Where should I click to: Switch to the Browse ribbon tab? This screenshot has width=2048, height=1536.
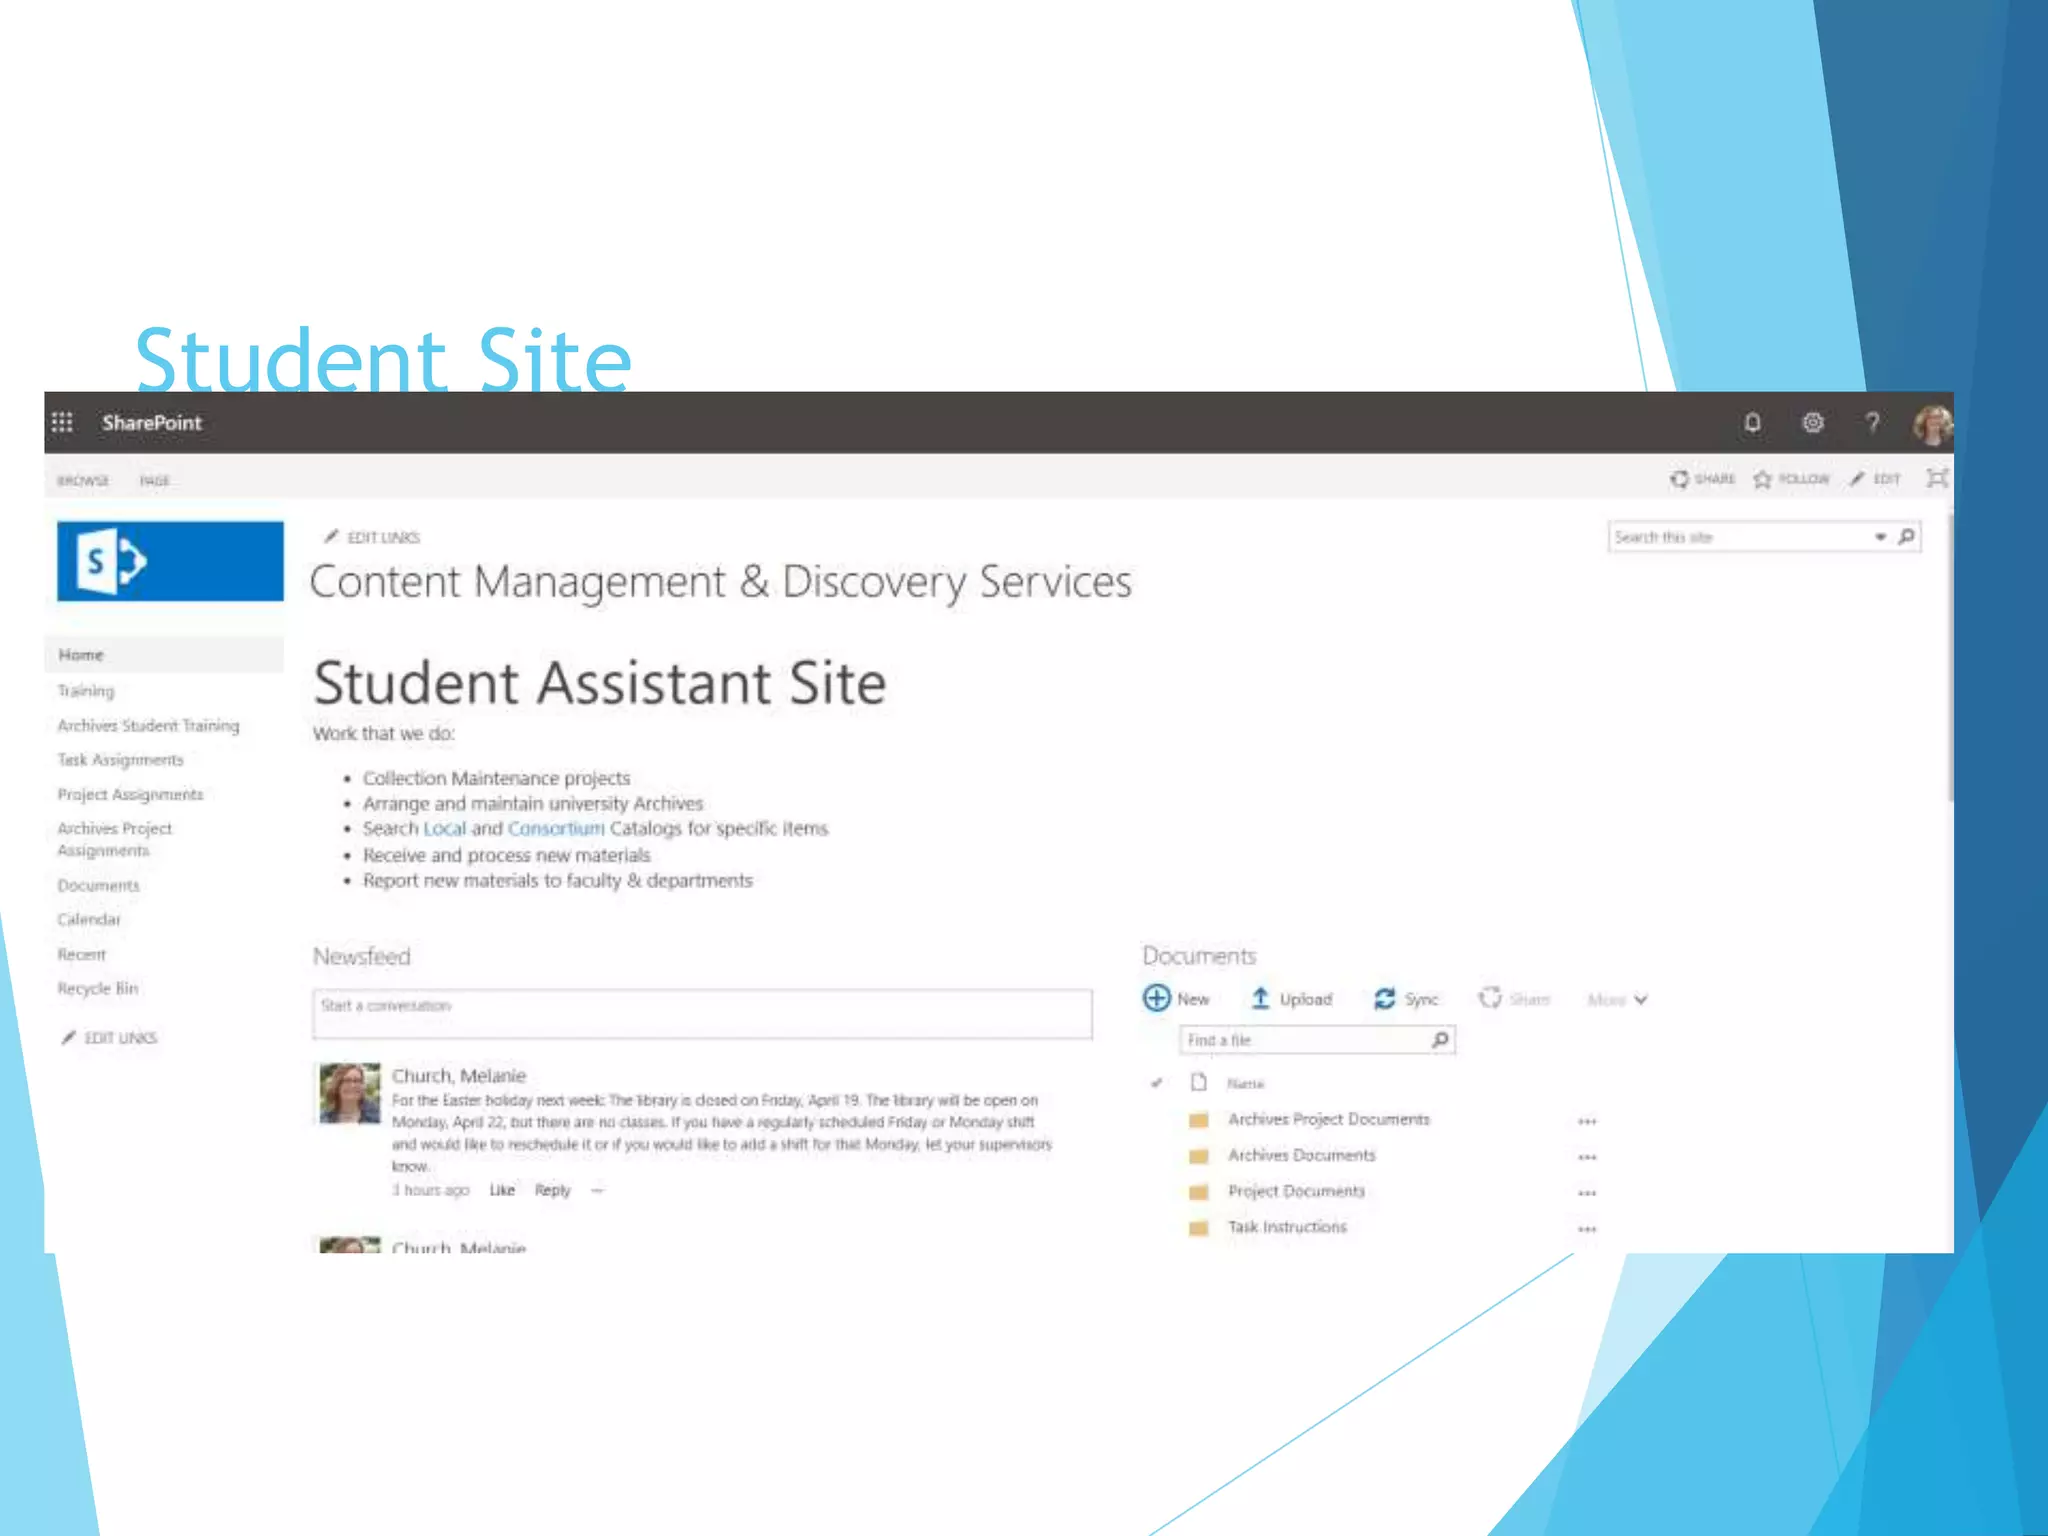[83, 481]
